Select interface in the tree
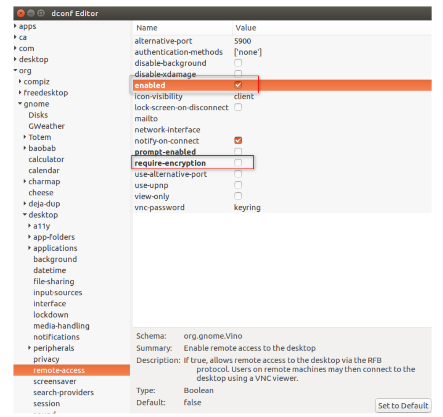Screen dimensions: 443x417 [x=50, y=304]
